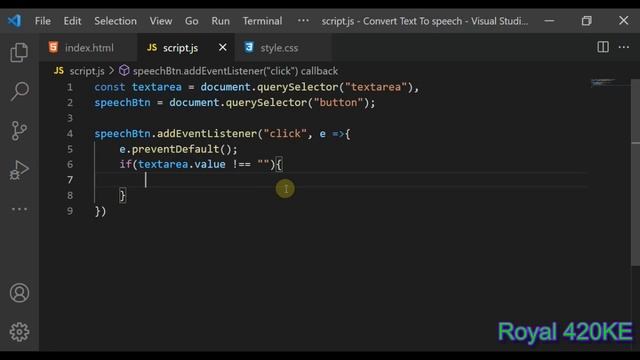Click line number 9 in the gutter

[x=70, y=211]
